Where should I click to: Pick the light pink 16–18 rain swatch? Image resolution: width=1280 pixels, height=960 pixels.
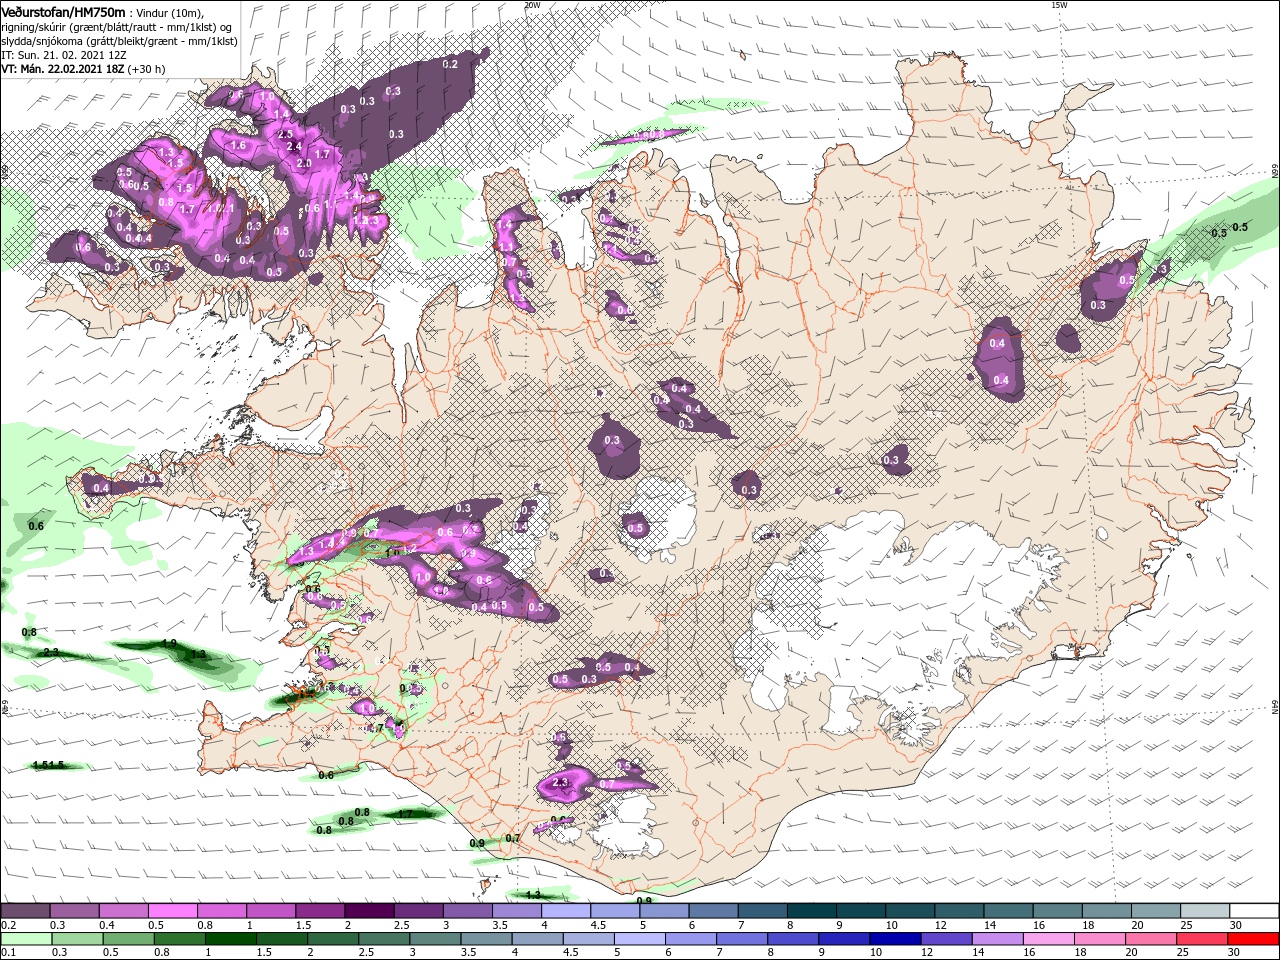coord(1049,939)
